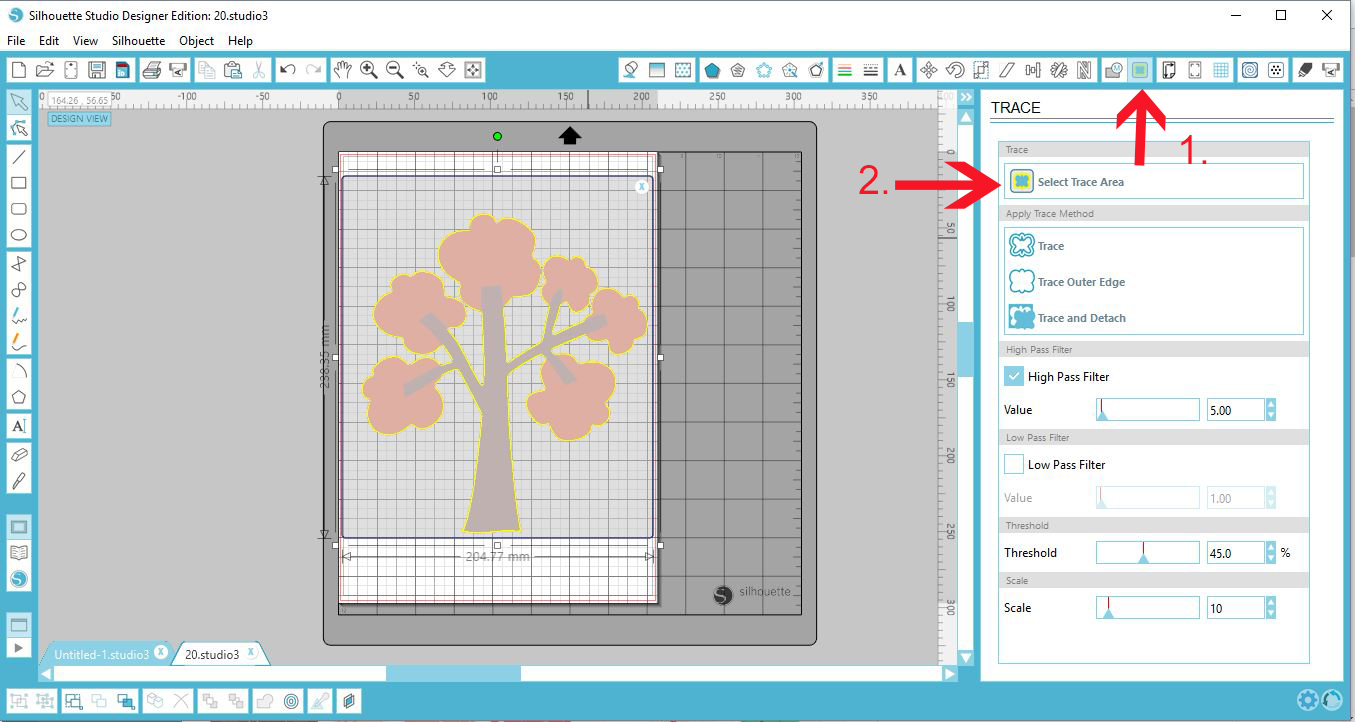Open the Rhinestone panel icon

pyautogui.click(x=1277, y=70)
